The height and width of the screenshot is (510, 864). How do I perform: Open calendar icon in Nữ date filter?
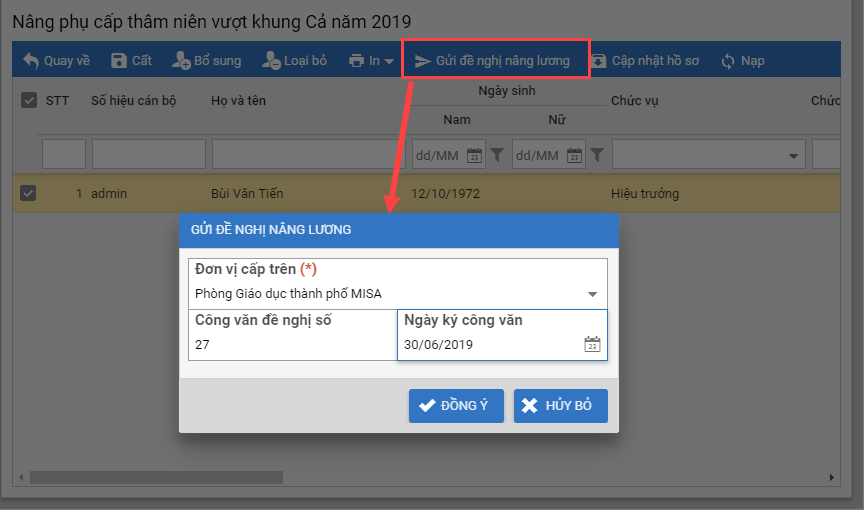point(575,155)
